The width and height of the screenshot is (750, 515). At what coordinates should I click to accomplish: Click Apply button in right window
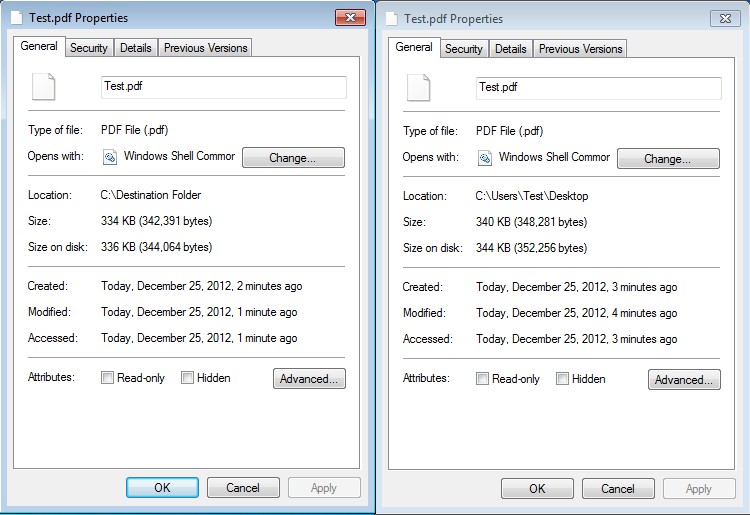click(x=699, y=488)
